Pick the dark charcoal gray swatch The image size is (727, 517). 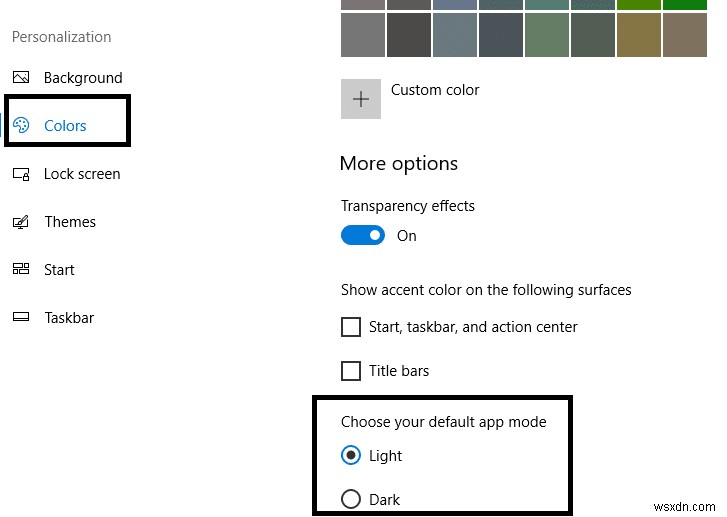tap(409, 35)
